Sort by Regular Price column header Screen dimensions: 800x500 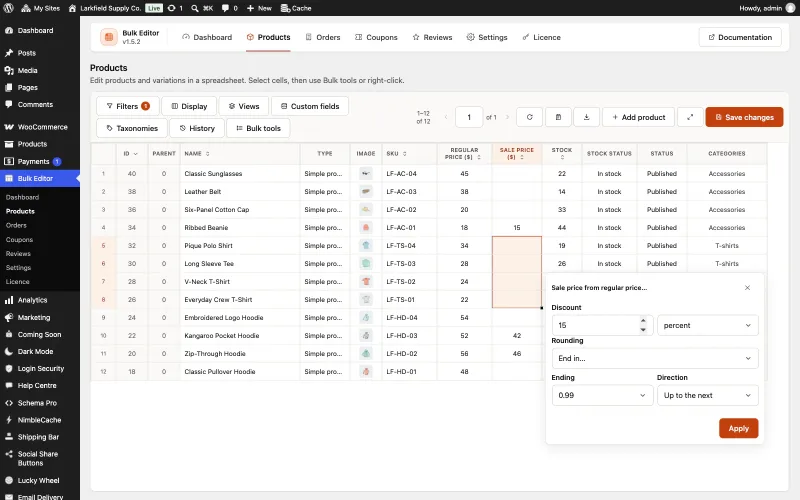[x=464, y=154]
